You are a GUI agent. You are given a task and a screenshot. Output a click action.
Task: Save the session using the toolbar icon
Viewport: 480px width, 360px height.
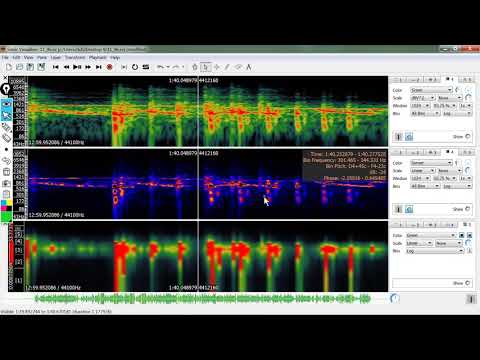point(30,67)
